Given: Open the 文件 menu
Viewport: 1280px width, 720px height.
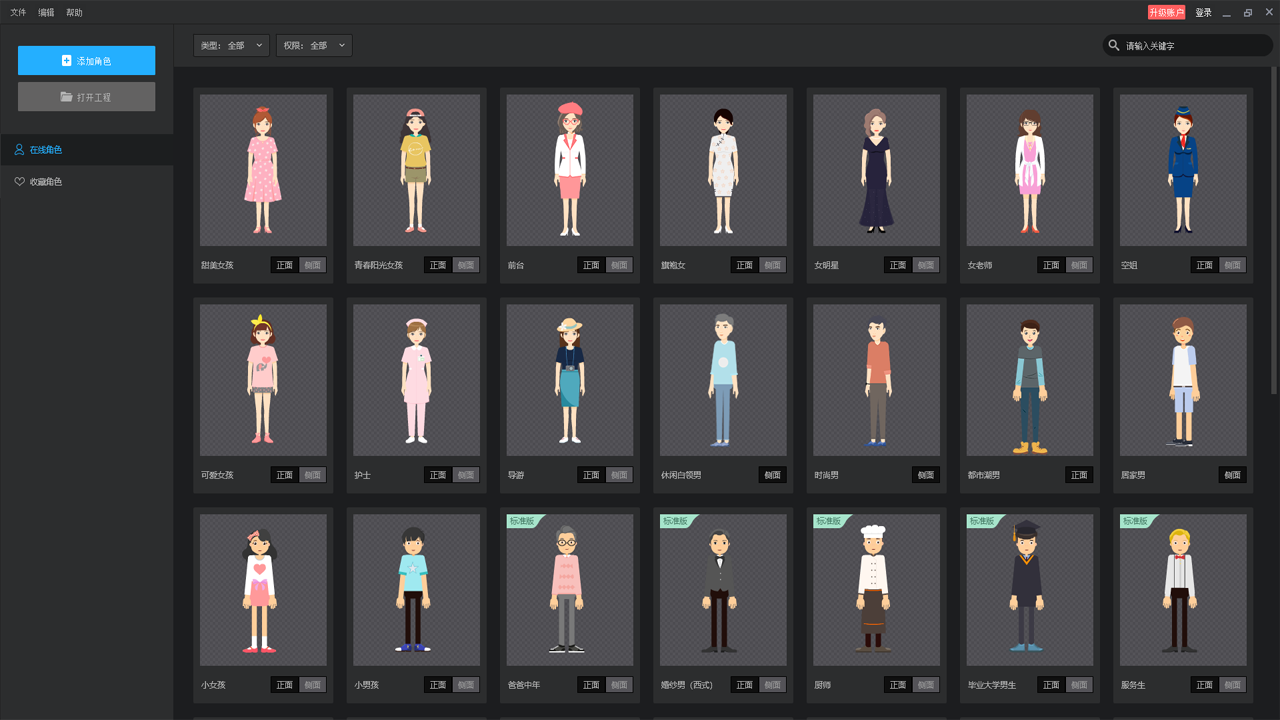Looking at the screenshot, I should point(18,13).
